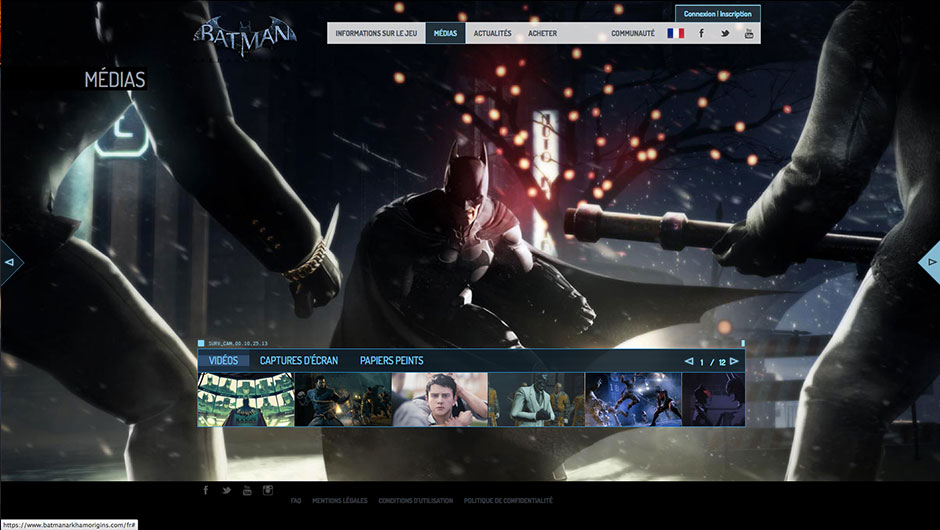The width and height of the screenshot is (940, 530).
Task: Play the white-suited masked villain video thumbnail
Action: pos(537,399)
